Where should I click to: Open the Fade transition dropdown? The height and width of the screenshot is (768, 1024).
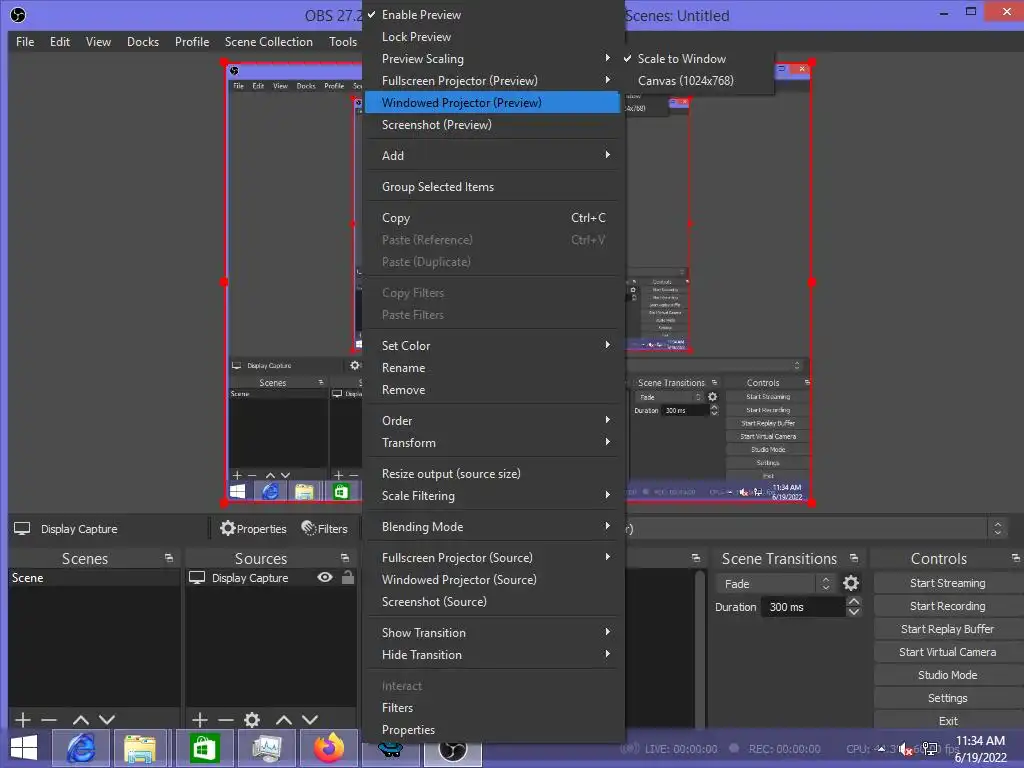pyautogui.click(x=776, y=583)
